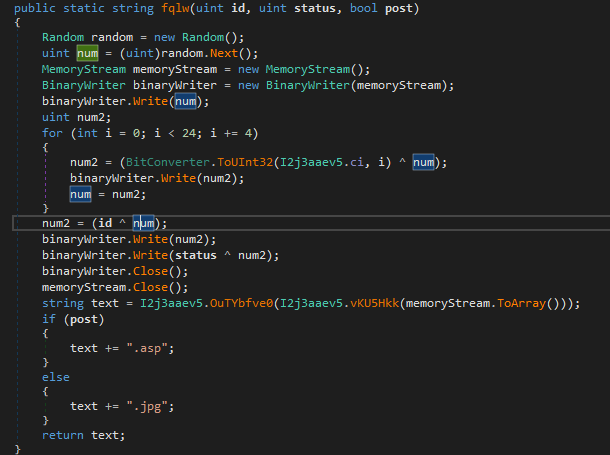Click binaryWriter.Close() call
Image resolution: width=610 pixels, height=455 pixels.
click(115, 271)
